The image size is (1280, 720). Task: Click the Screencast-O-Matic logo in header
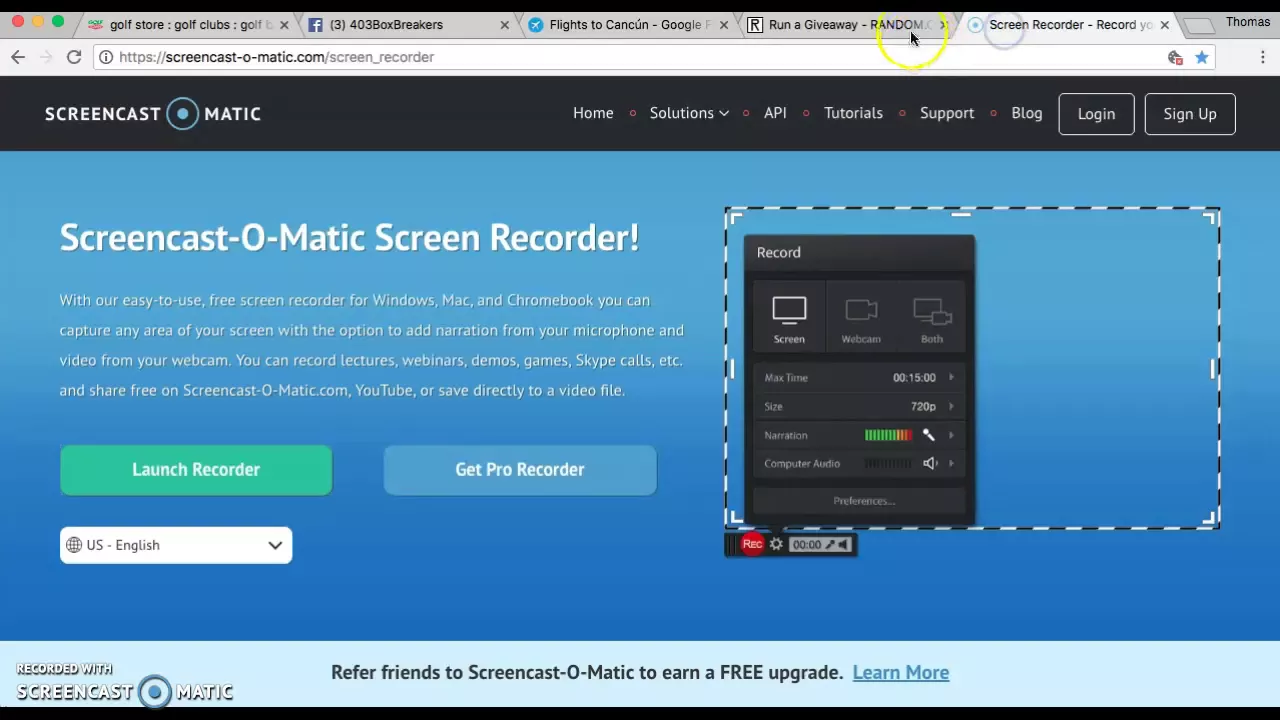click(x=152, y=113)
